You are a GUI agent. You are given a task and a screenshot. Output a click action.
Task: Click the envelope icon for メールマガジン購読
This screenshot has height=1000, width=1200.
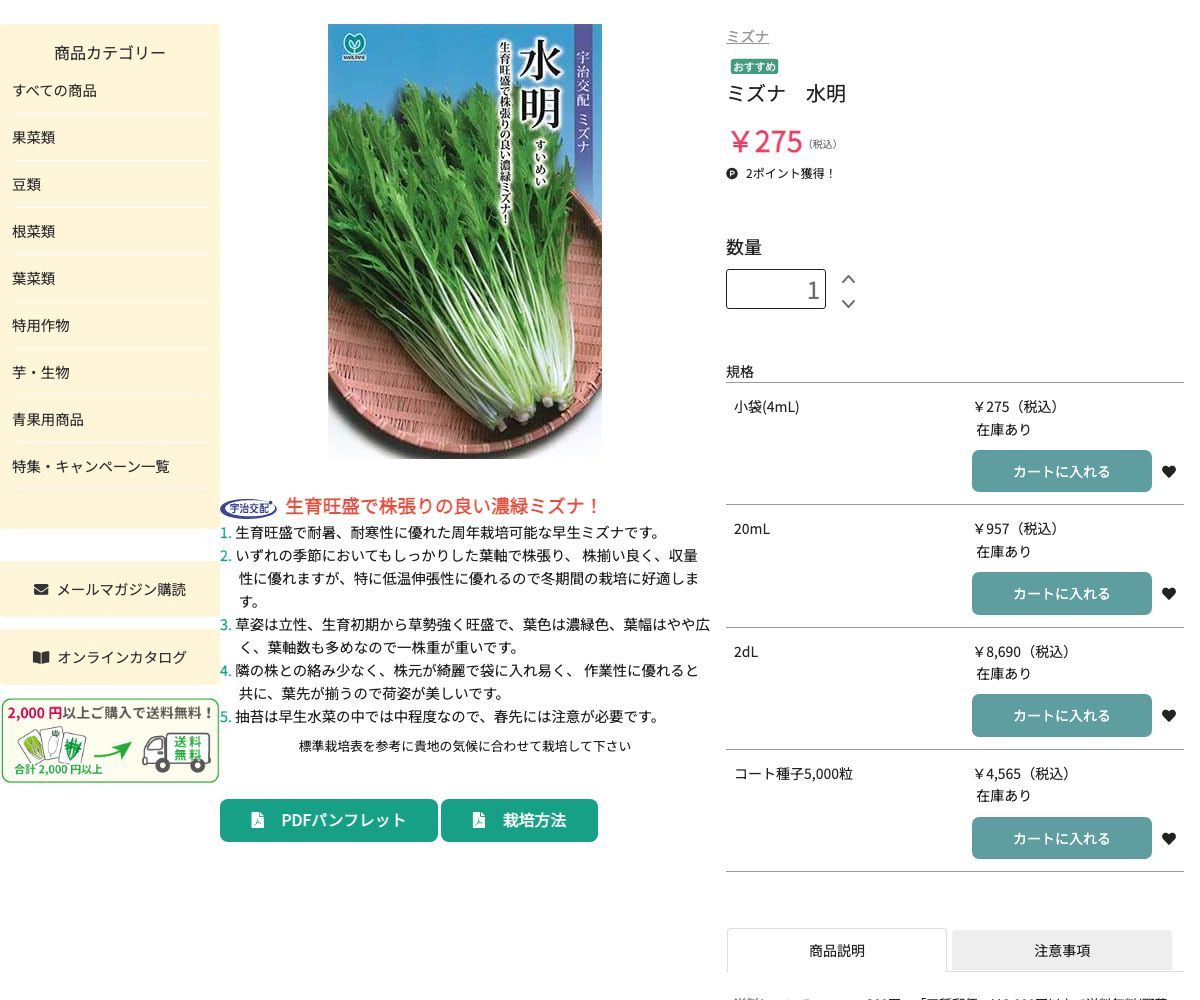[41, 589]
